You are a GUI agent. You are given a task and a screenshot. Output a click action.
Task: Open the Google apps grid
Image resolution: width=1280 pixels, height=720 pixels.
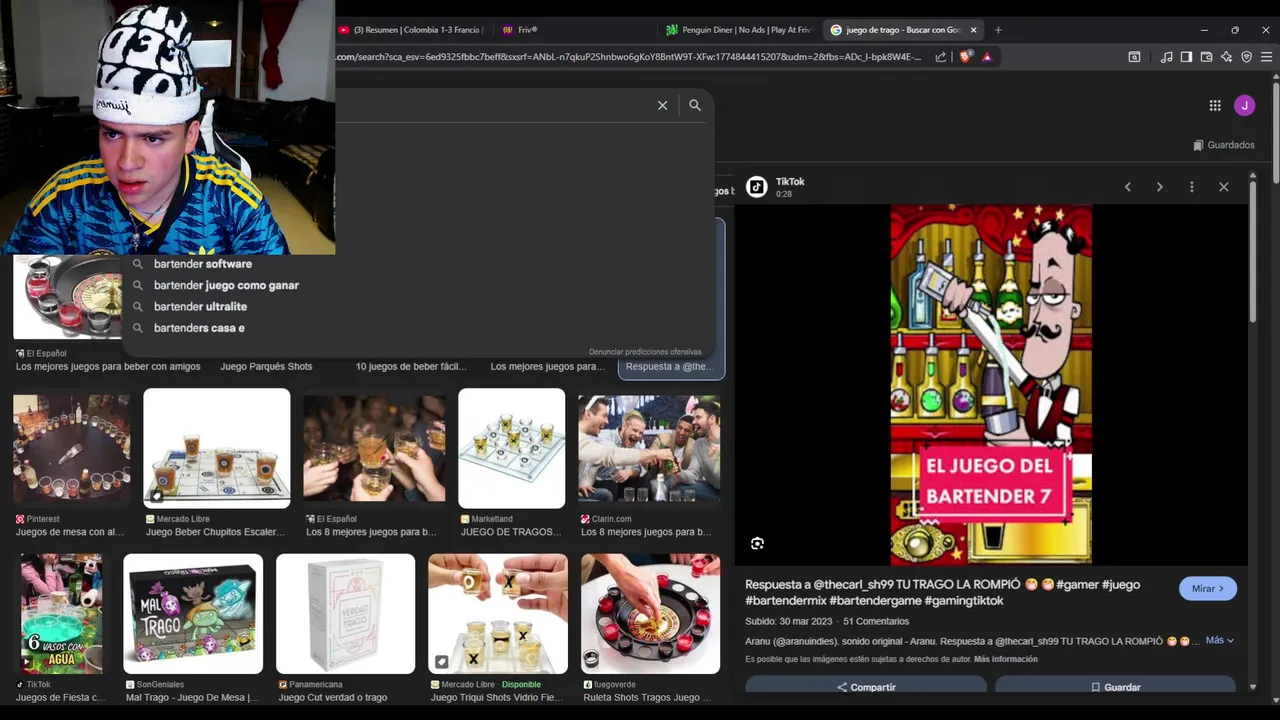tap(1215, 105)
